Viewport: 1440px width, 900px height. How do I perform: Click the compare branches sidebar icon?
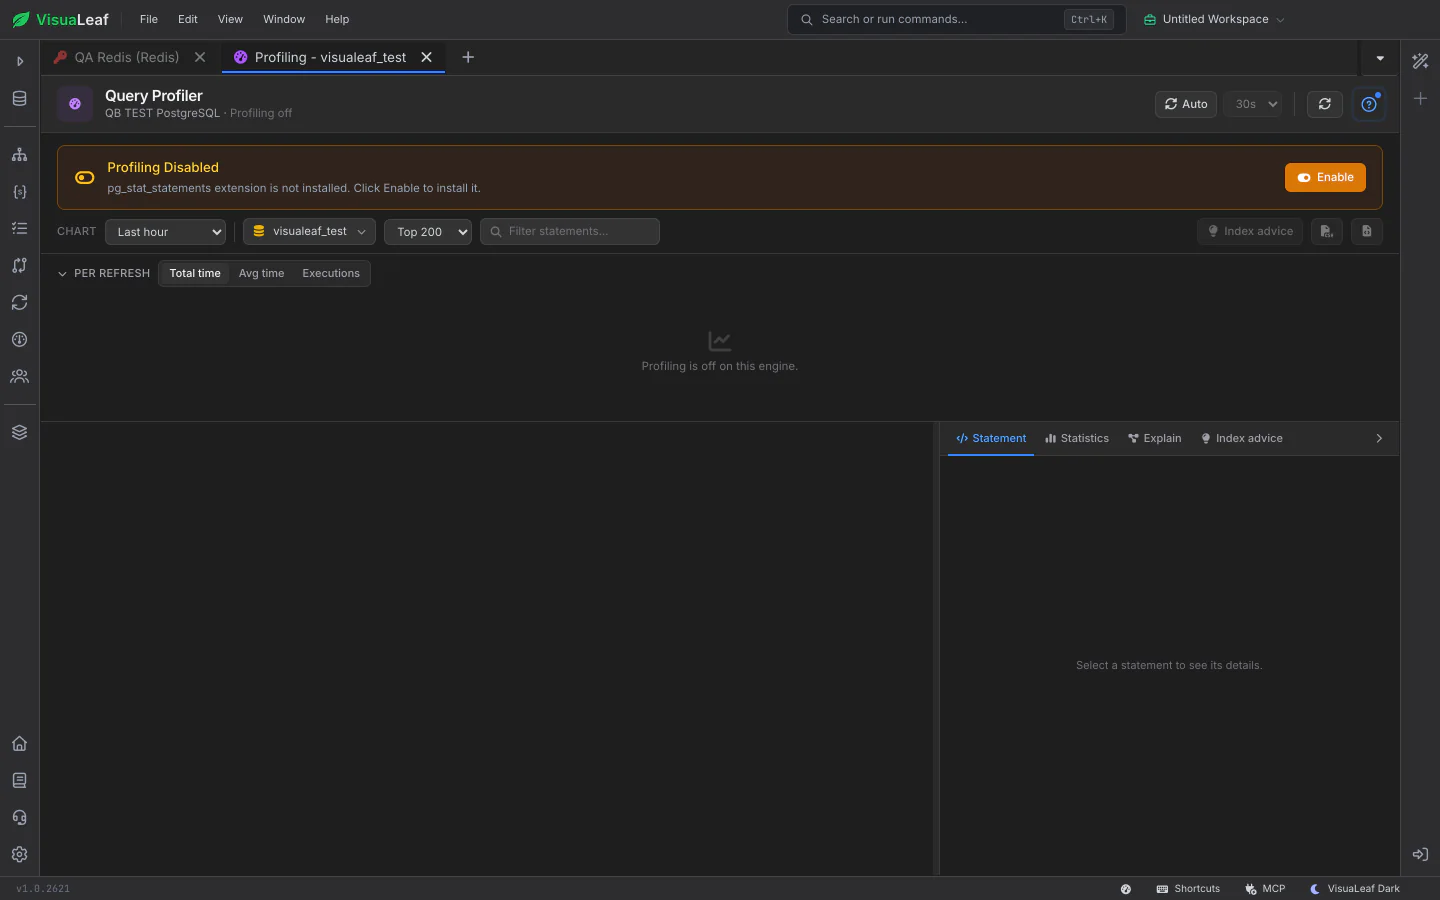(19, 266)
